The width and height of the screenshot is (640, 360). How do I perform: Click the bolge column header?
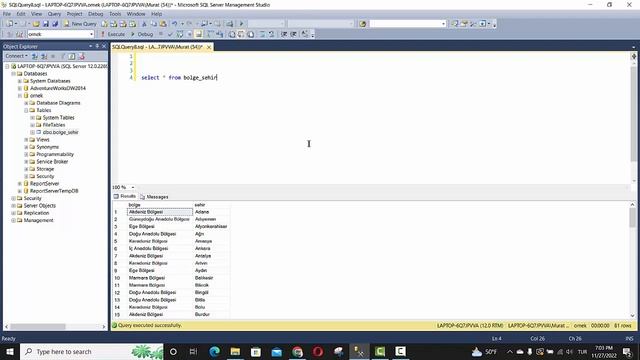(x=160, y=205)
